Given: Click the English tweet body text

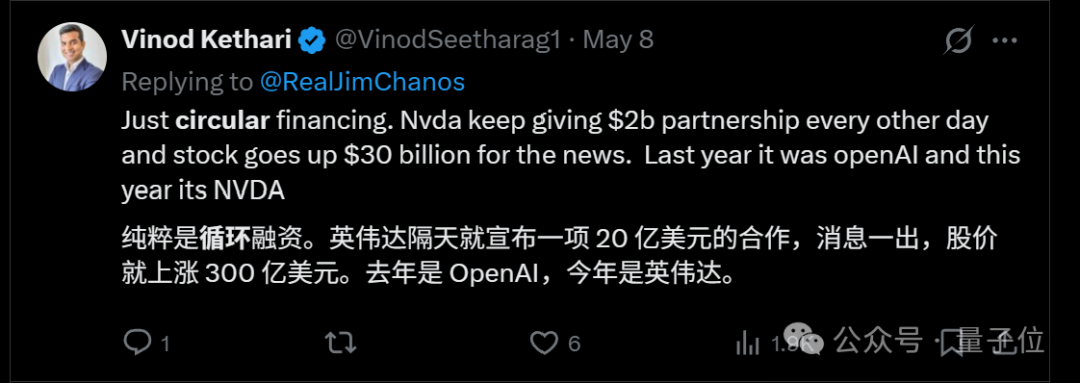Looking at the screenshot, I should coord(571,156).
